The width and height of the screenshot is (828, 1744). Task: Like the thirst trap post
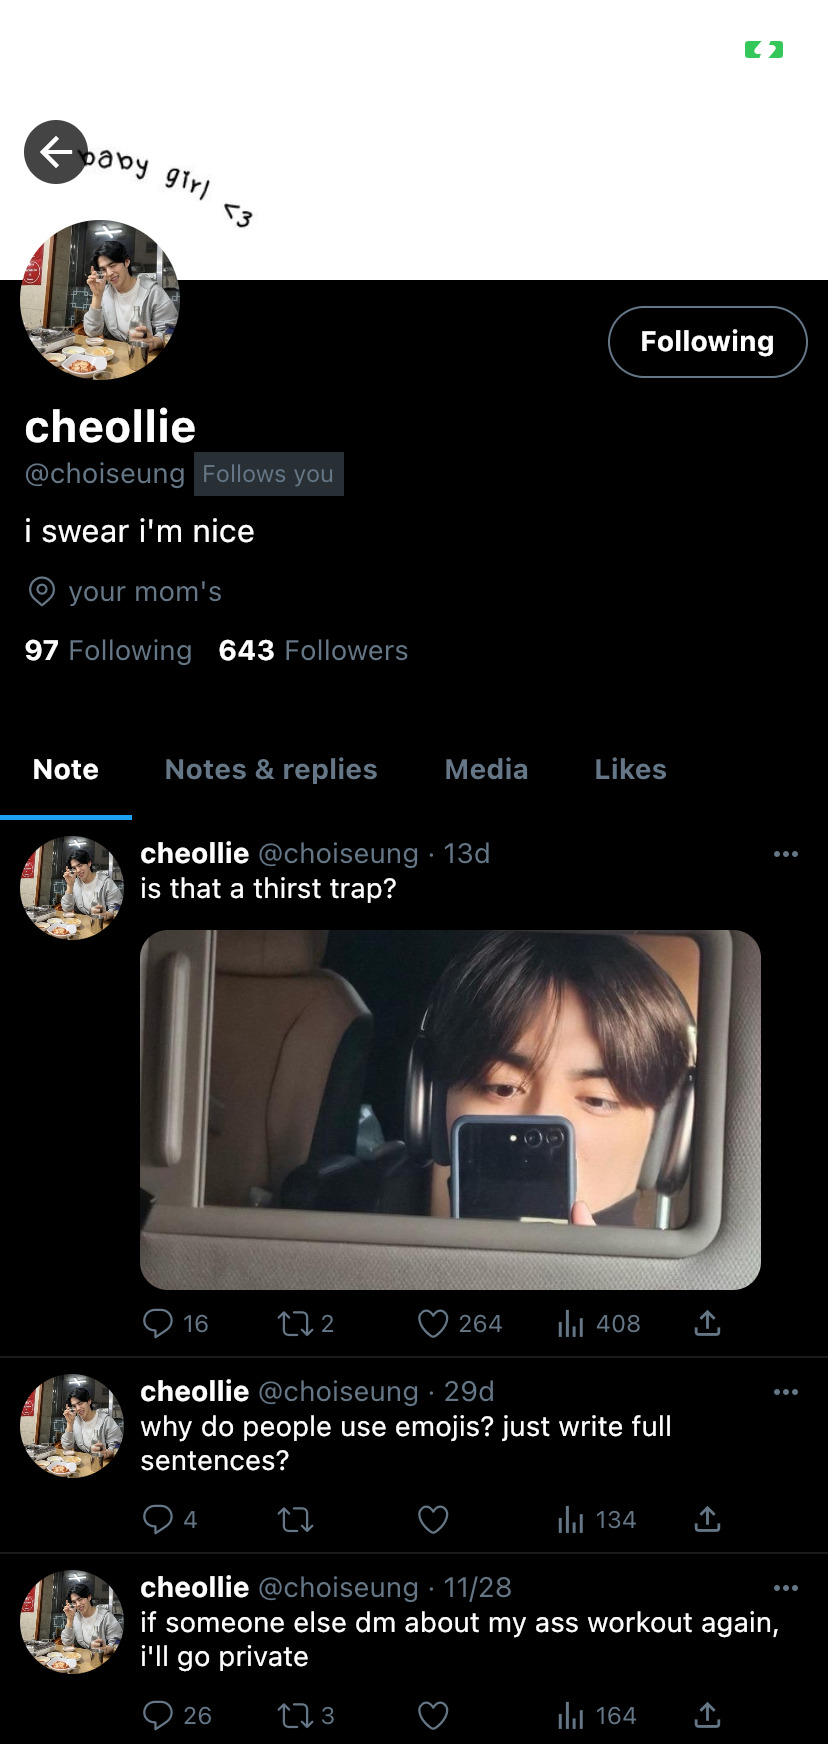pos(433,1324)
